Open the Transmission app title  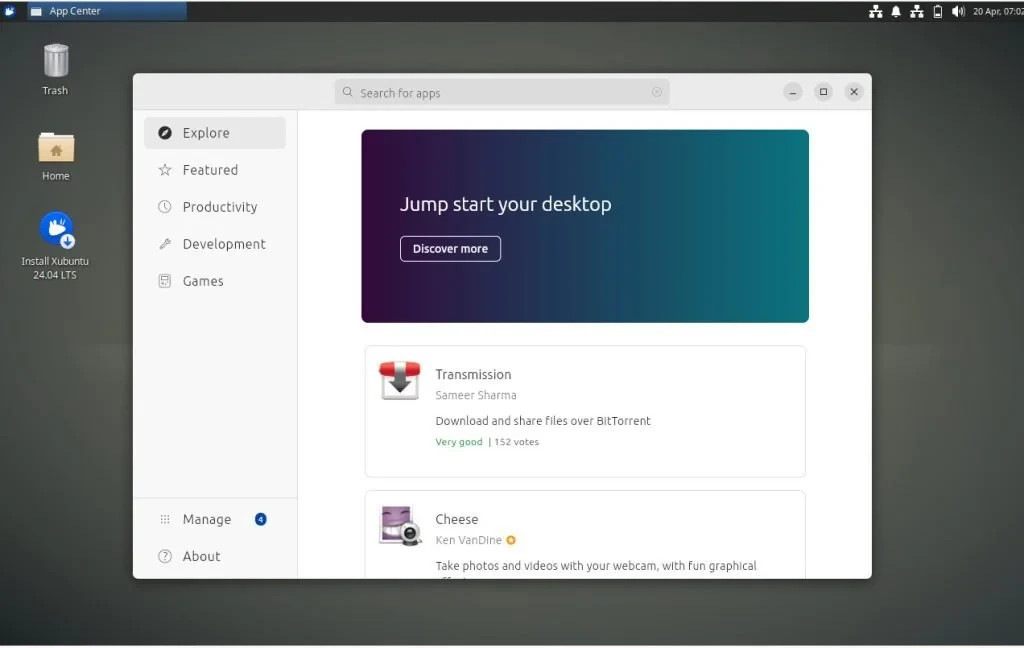[473, 374]
